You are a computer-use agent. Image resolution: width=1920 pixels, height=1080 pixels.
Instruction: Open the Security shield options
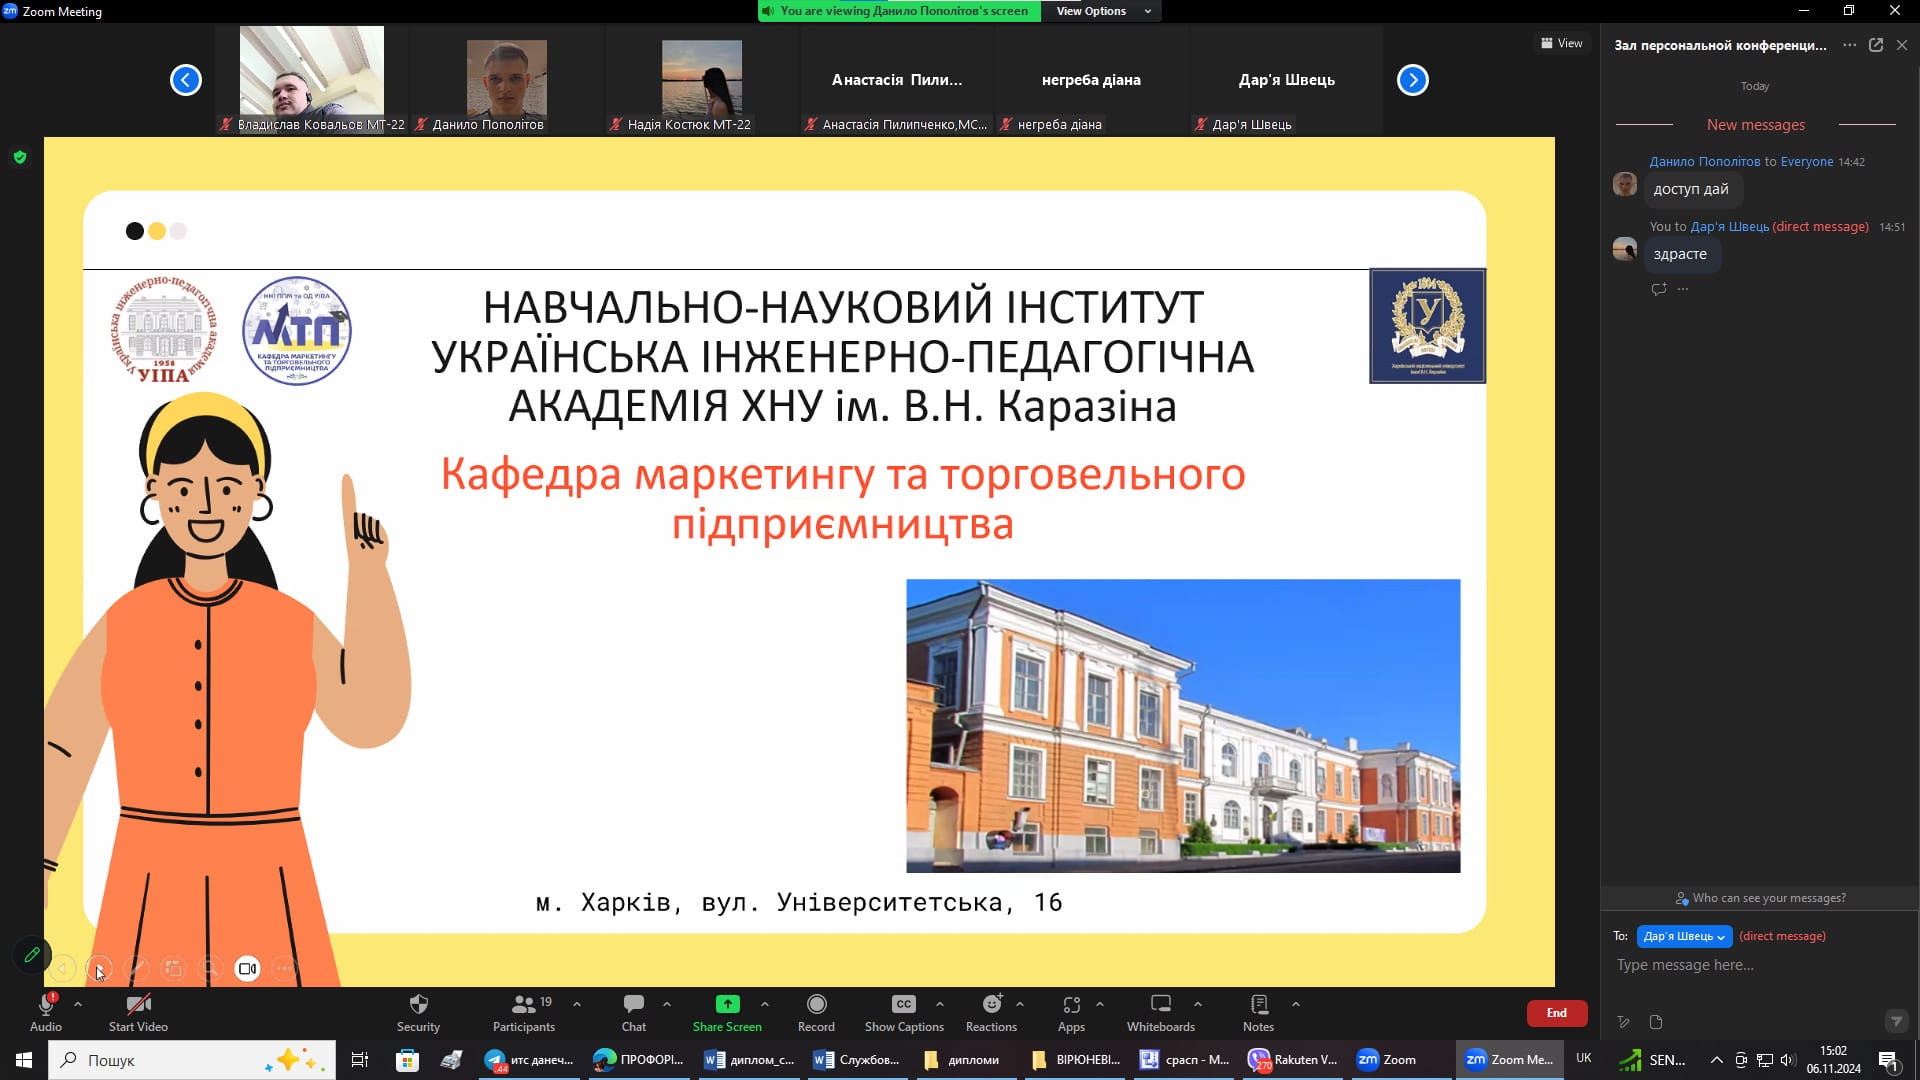(x=418, y=1011)
